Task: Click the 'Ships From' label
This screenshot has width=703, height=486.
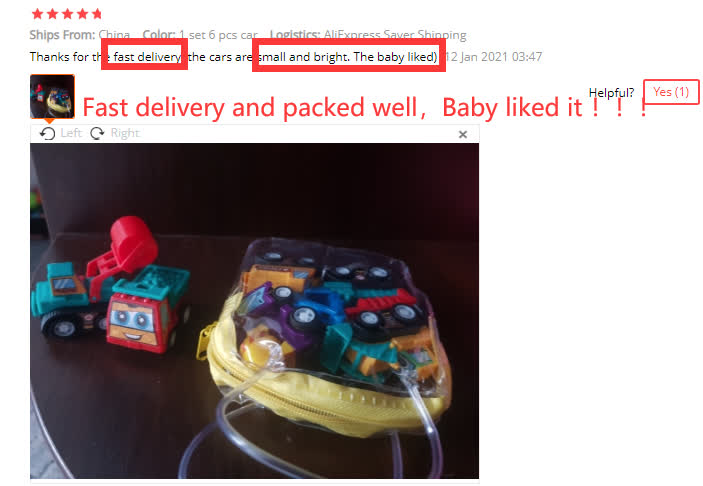Action: tap(62, 35)
